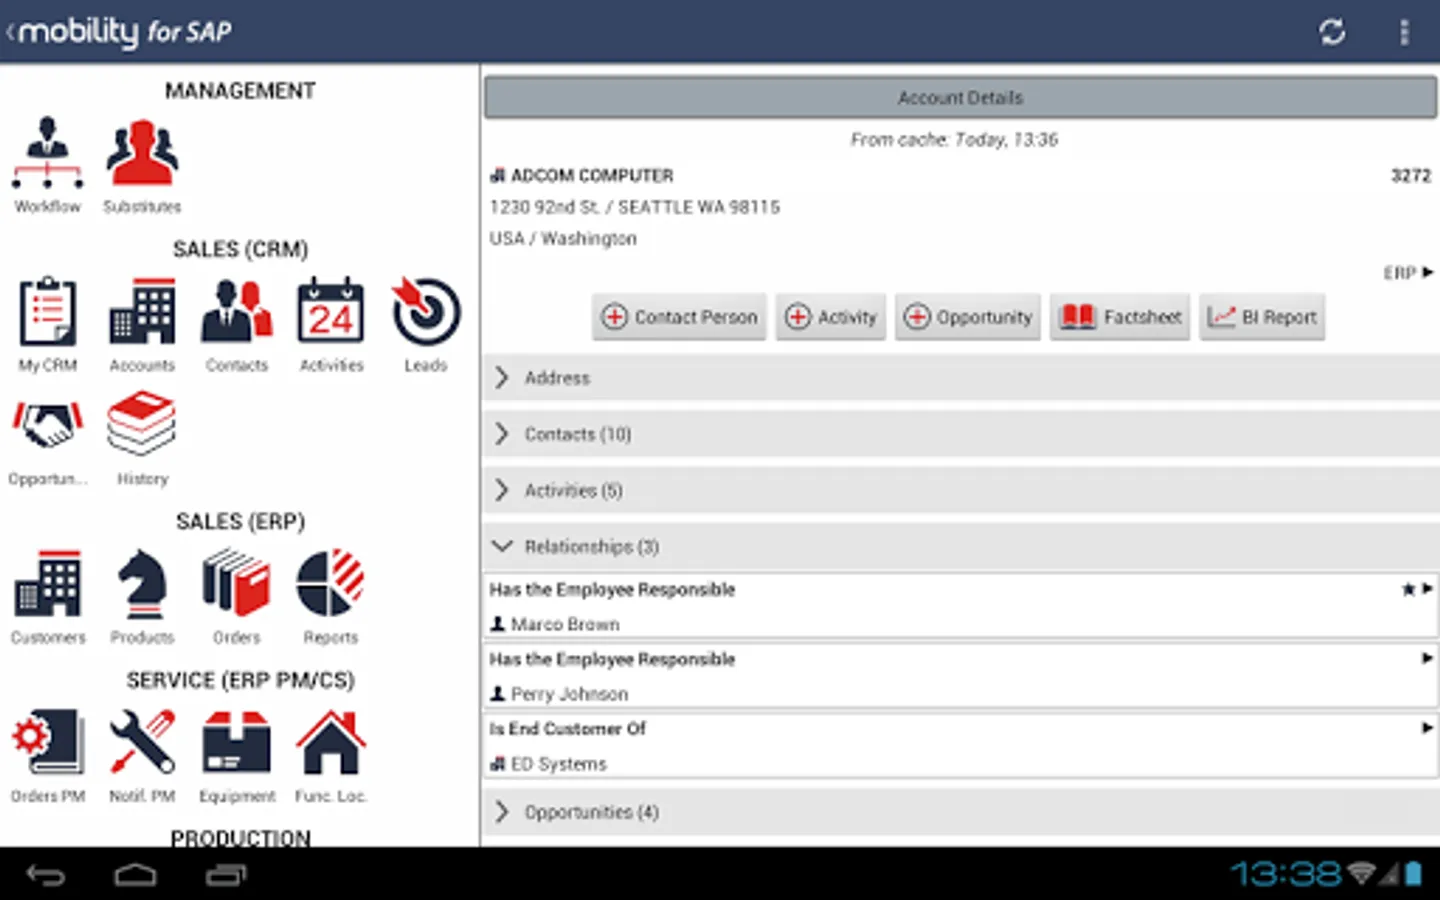The height and width of the screenshot is (900, 1440).
Task: Tap the Android back button
Action: [x=46, y=876]
